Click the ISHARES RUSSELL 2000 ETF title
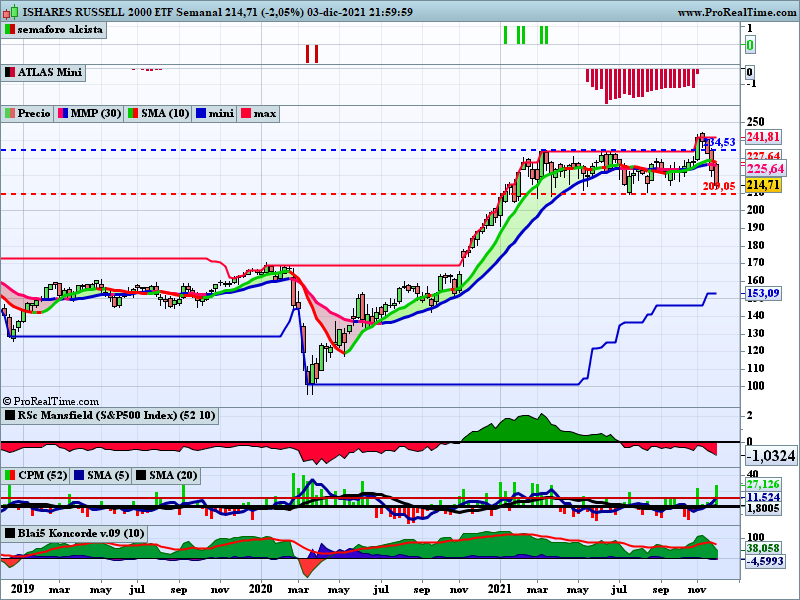Viewport: 800px width, 600px height. 98,12
